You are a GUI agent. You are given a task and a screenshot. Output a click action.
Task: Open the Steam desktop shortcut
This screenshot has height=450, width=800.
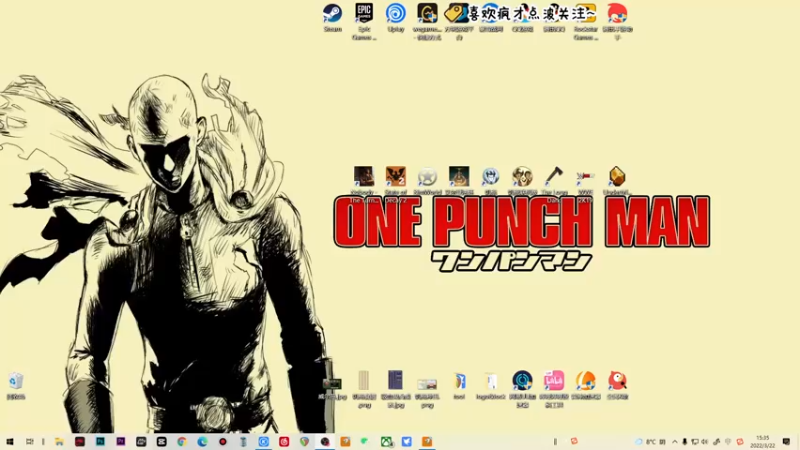pyautogui.click(x=332, y=18)
